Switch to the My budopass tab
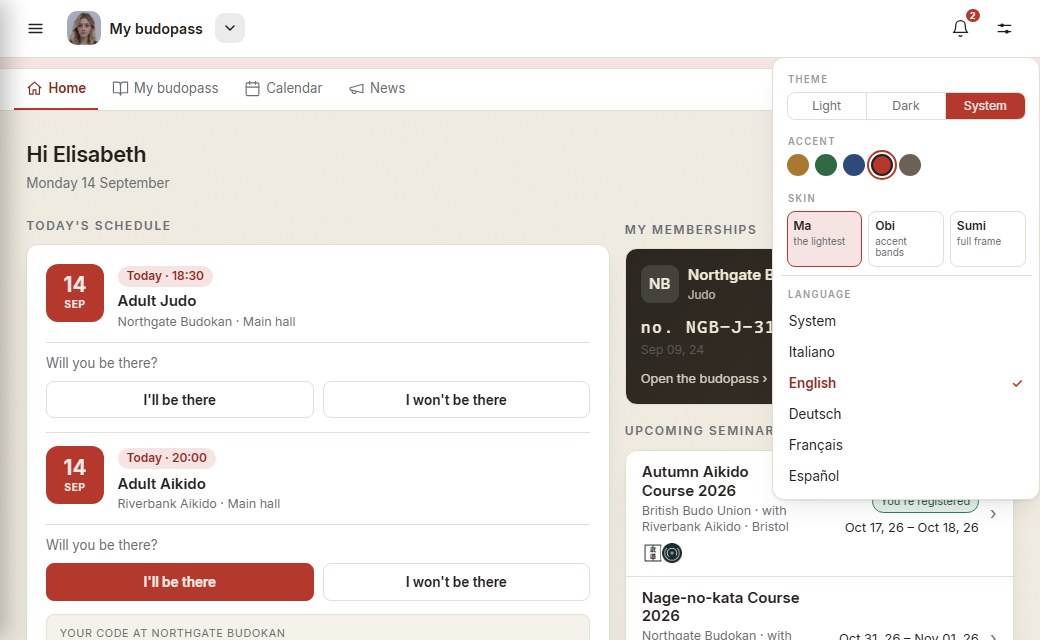The height and width of the screenshot is (640, 1040). point(165,88)
